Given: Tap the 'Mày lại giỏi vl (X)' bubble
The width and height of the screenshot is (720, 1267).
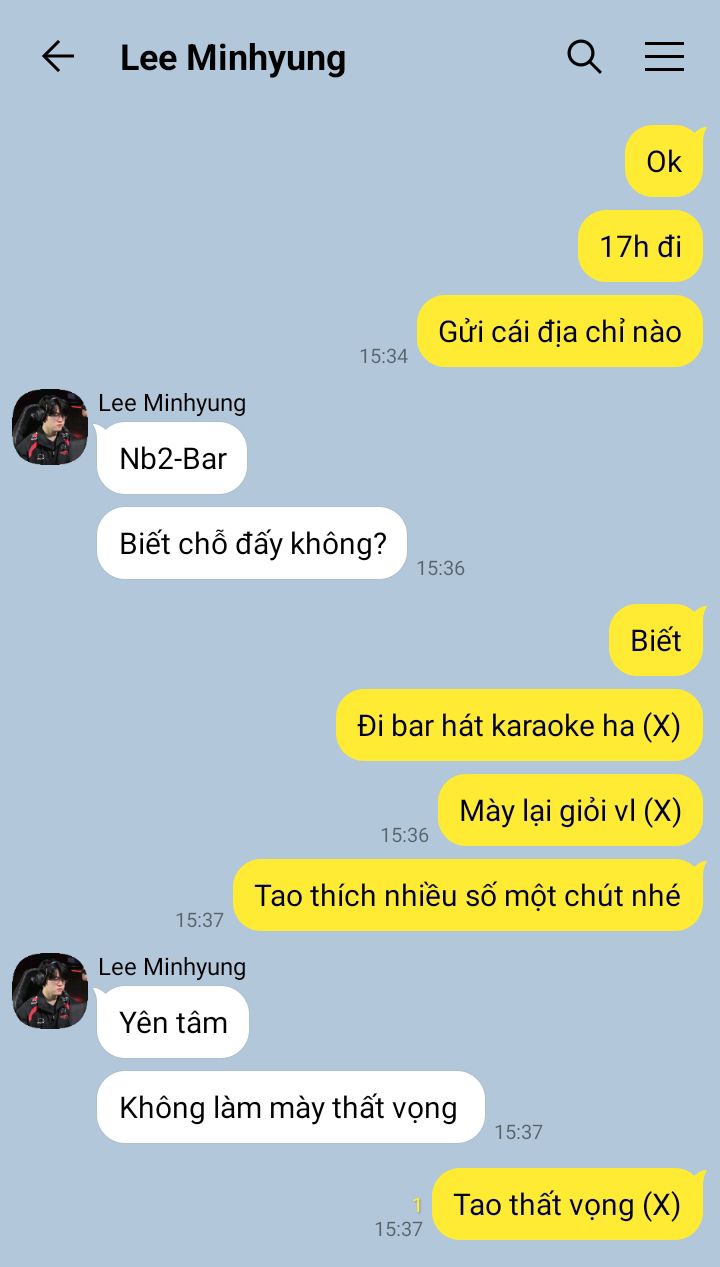Looking at the screenshot, I should pos(570,810).
